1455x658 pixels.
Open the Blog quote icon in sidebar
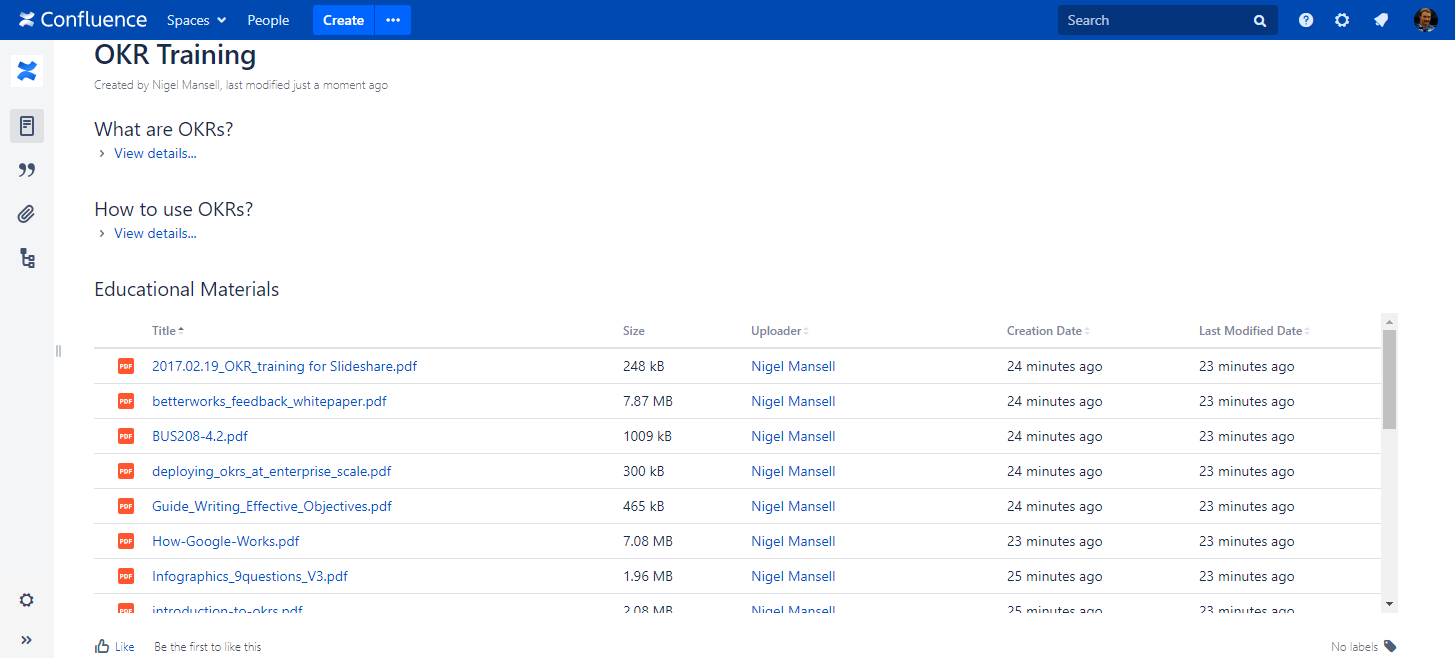point(27,170)
